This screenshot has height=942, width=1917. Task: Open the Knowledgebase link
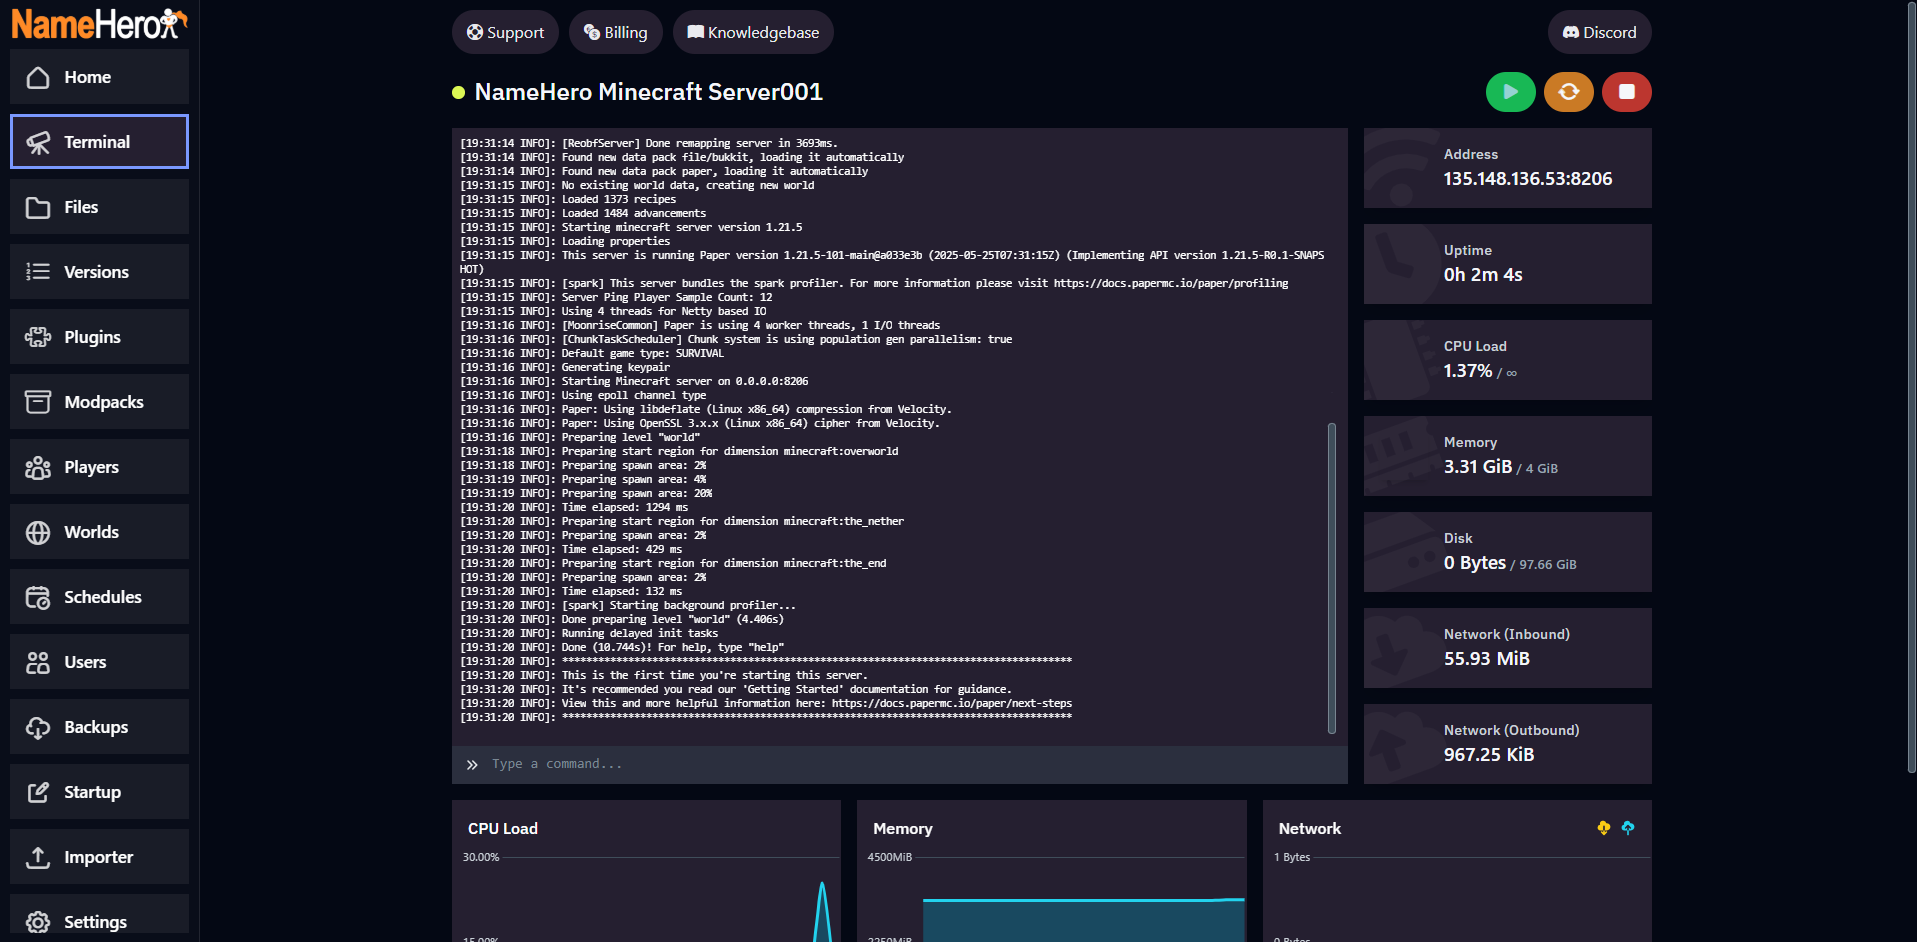point(753,32)
